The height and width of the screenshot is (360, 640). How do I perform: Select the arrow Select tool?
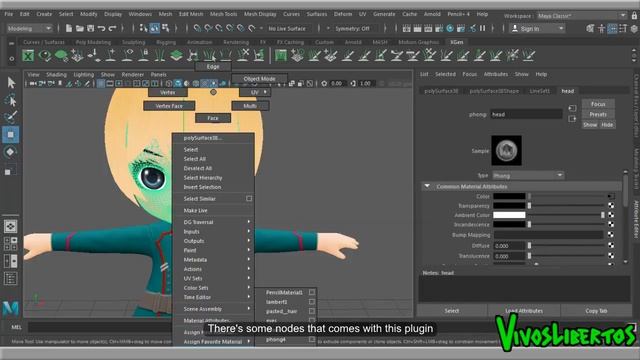pos(11,83)
